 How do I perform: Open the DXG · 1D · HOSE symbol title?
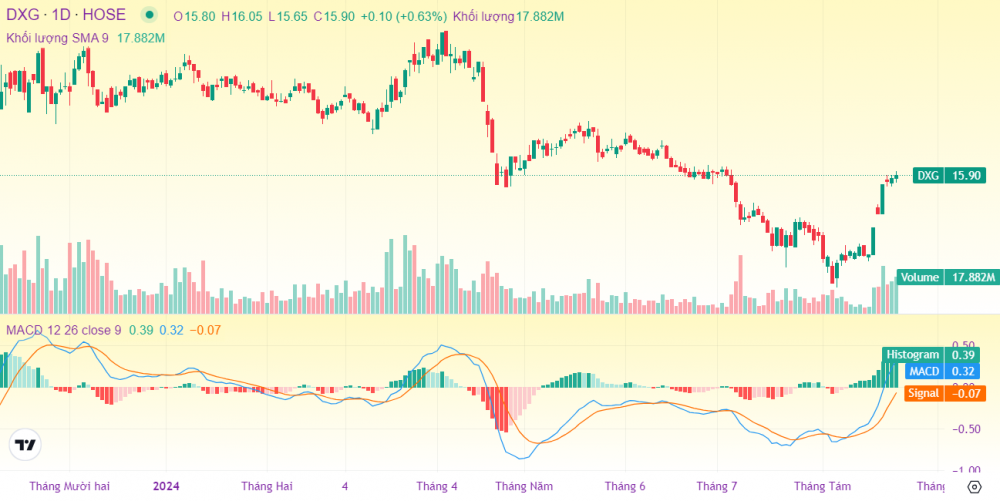click(x=67, y=16)
